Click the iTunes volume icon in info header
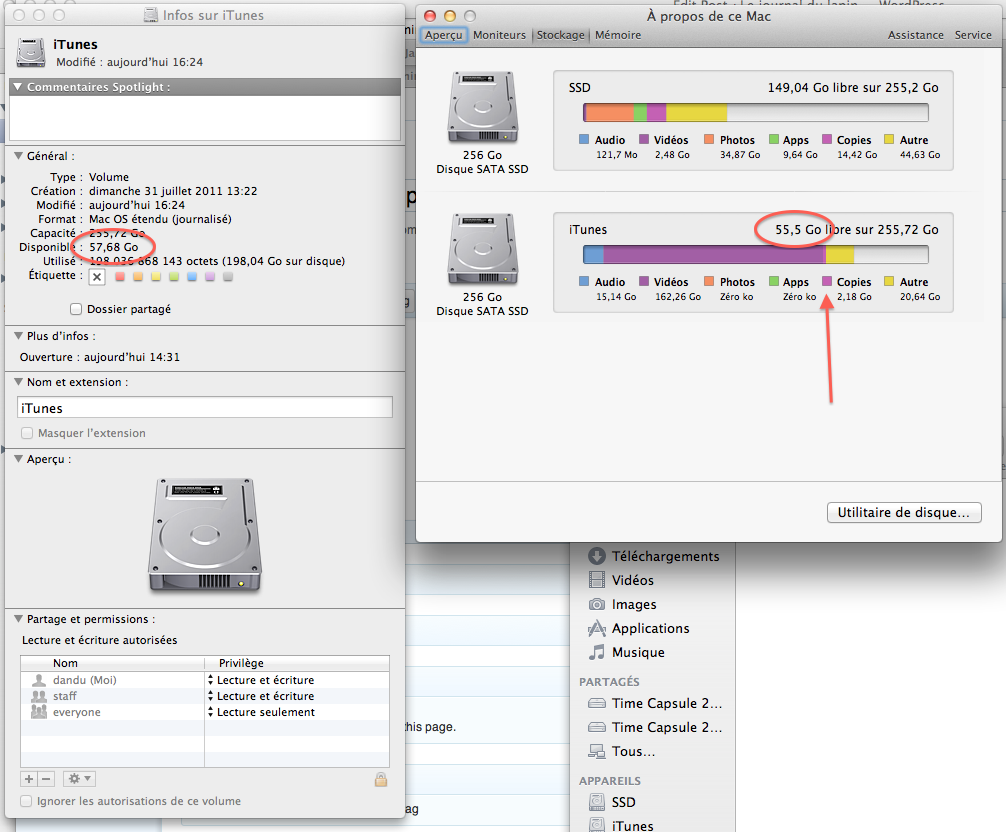1006x832 pixels. click(31, 53)
